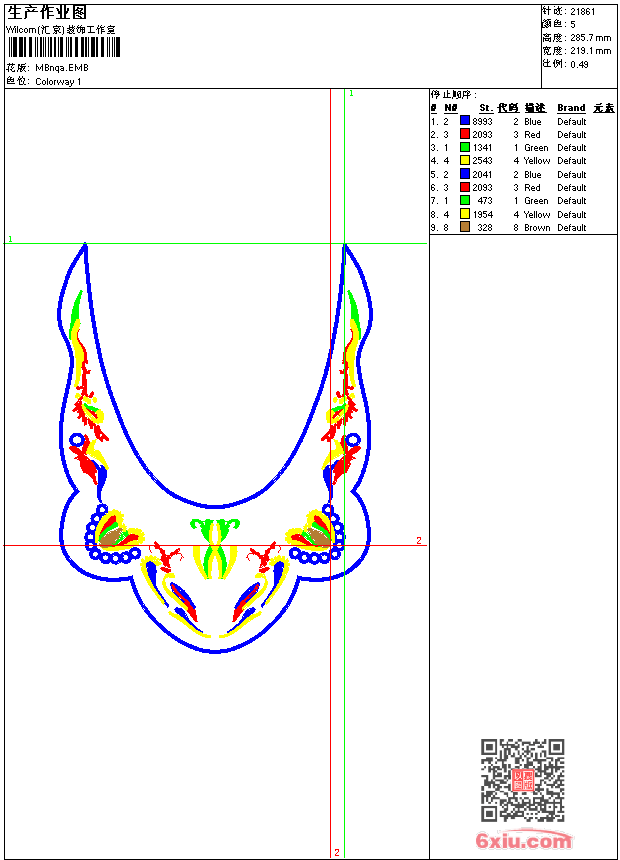This screenshot has width=620, height=860.
Task: Click the Colorway 1 label
Action: 58,82
